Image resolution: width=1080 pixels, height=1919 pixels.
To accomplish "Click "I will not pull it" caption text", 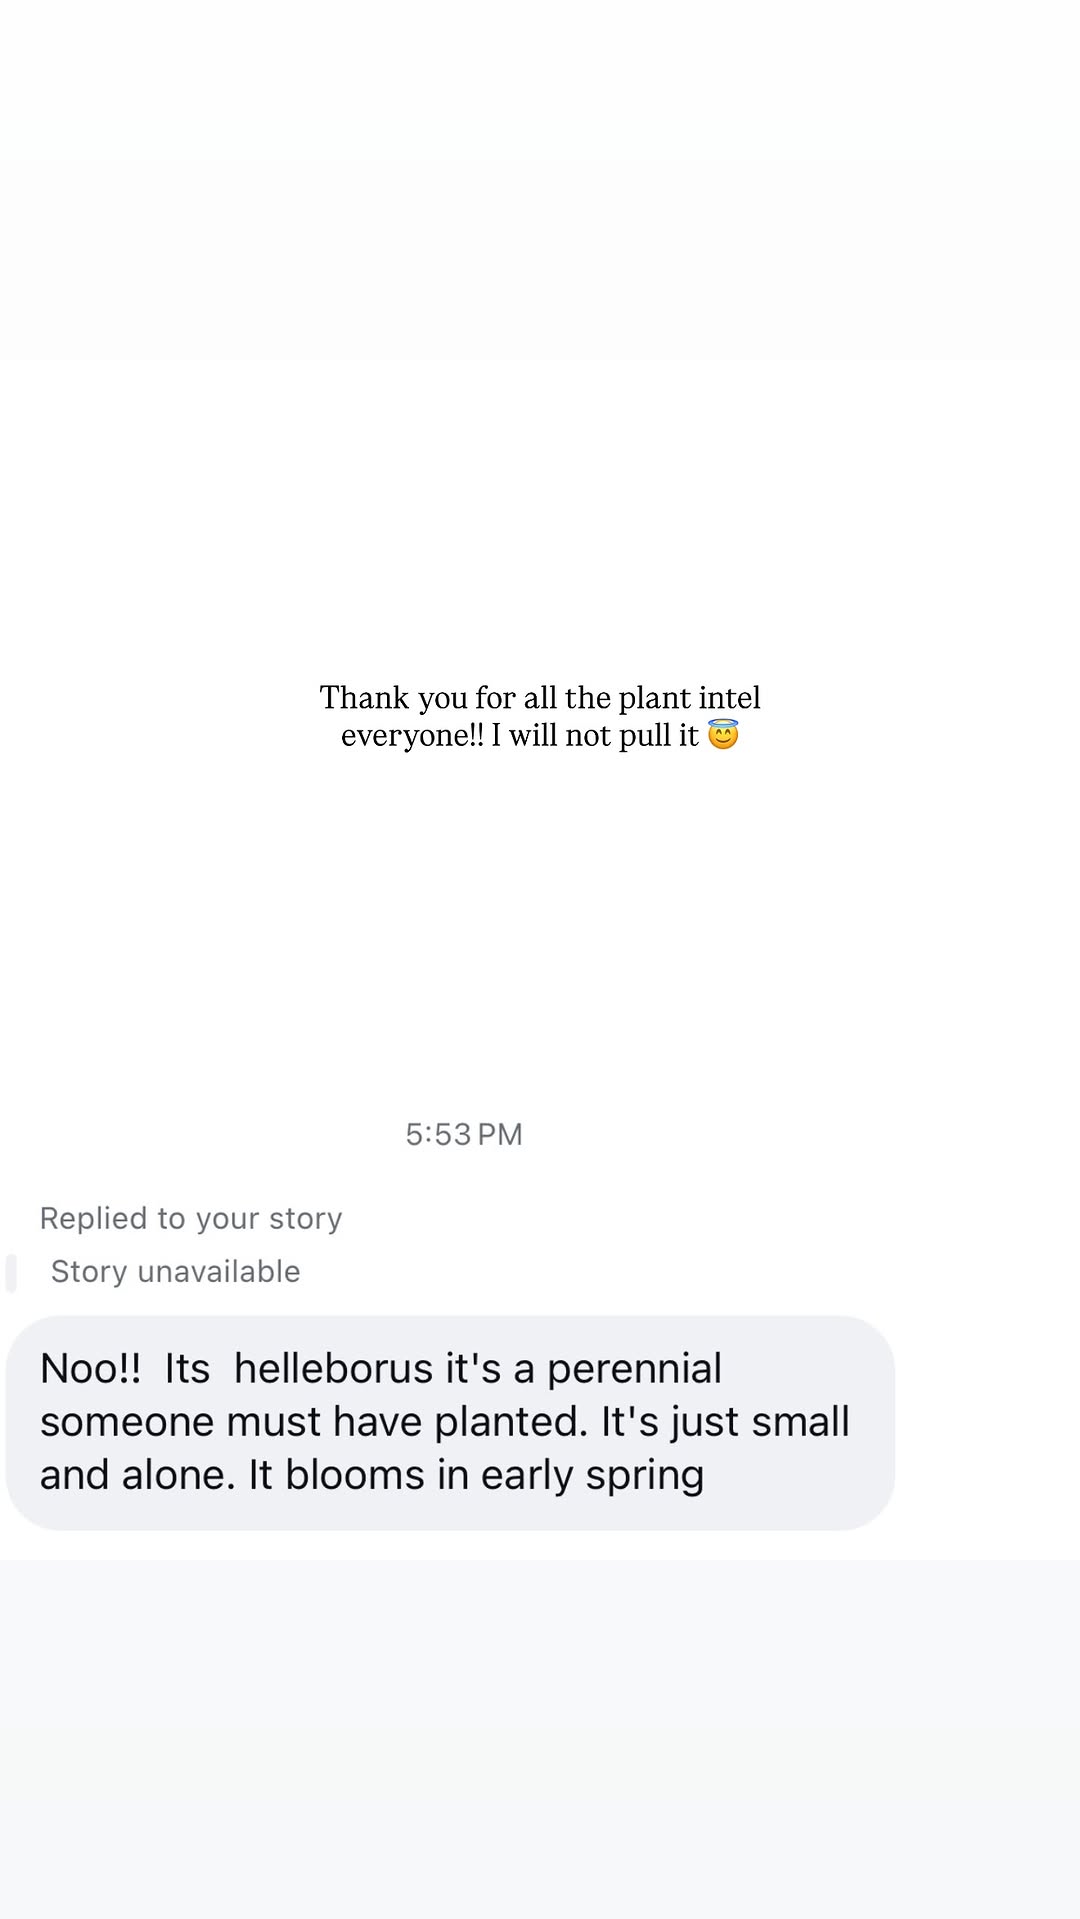I will tap(595, 735).
